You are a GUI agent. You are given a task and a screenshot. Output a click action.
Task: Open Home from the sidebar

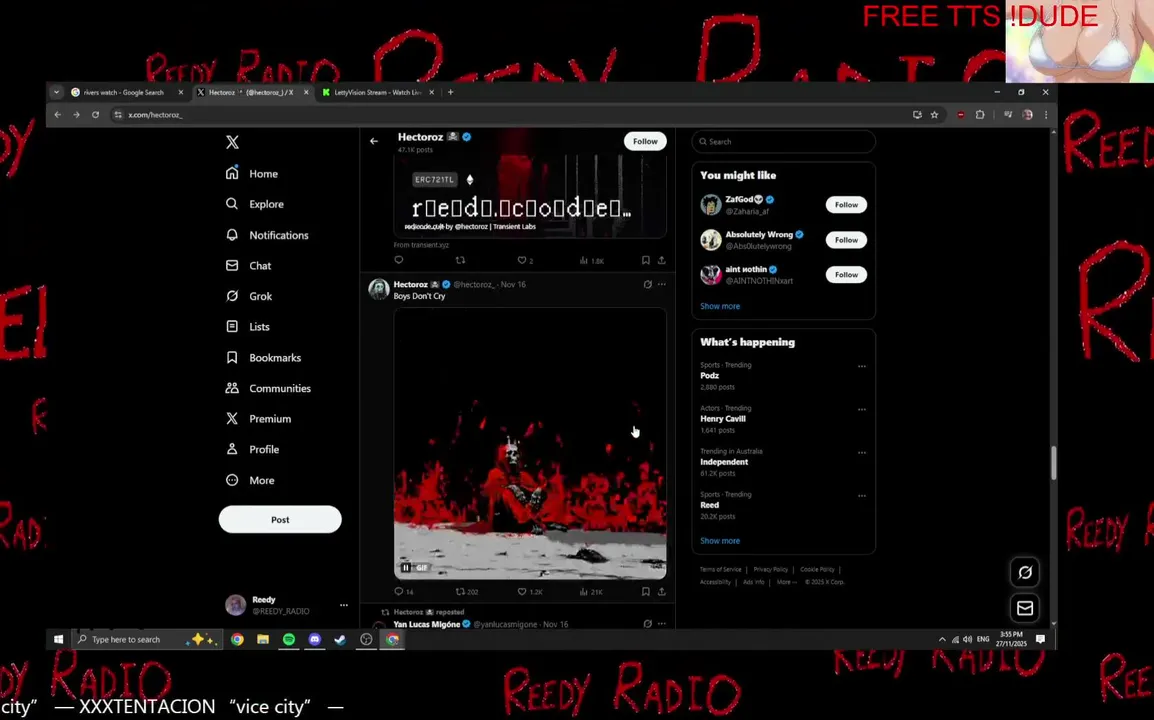click(252, 174)
